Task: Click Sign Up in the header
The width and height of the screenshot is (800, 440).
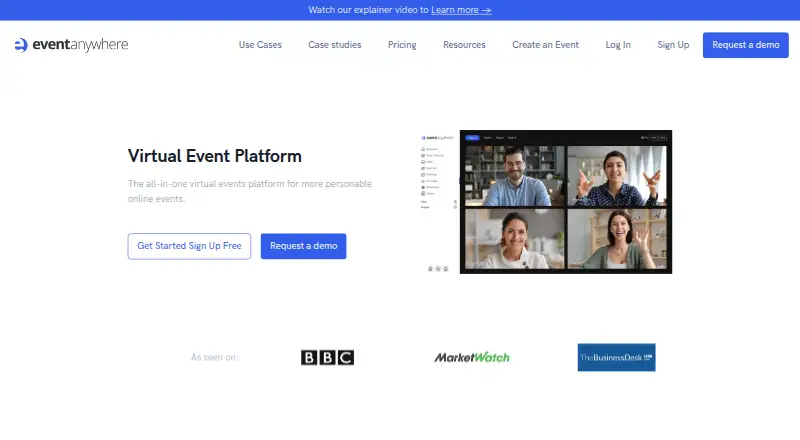Action: [x=673, y=45]
